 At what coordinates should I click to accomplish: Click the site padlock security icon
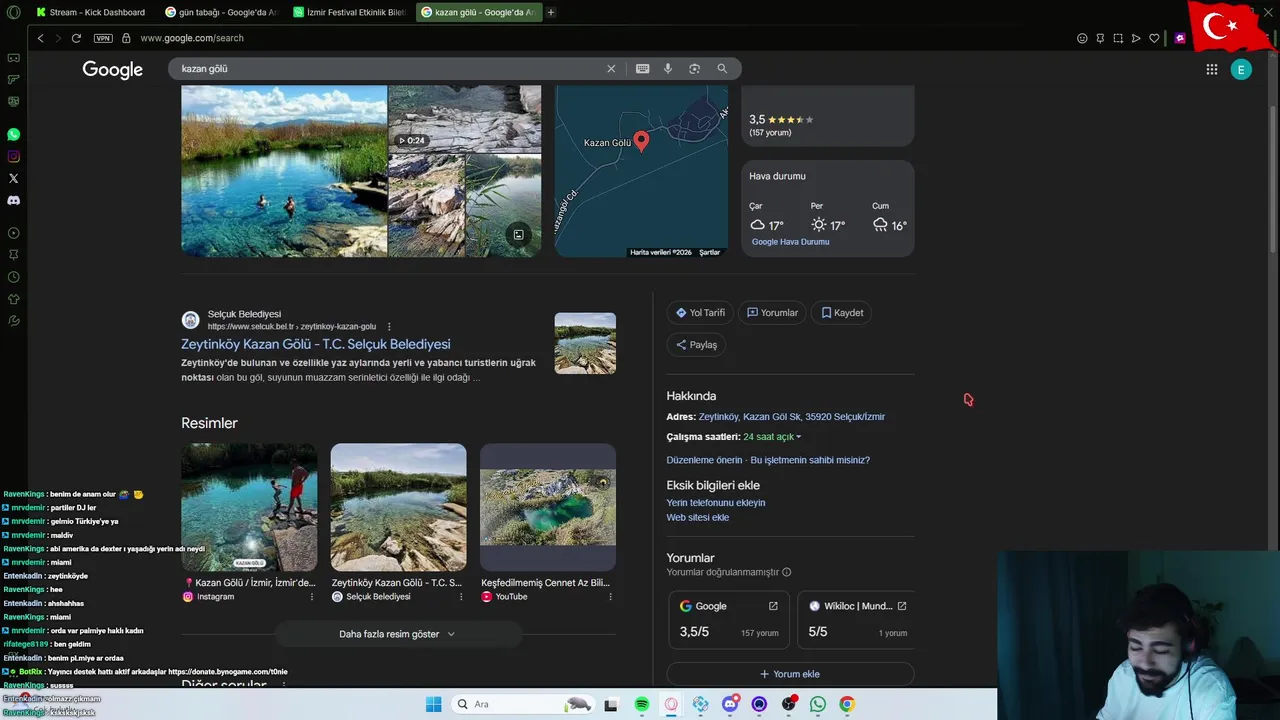click(126, 38)
